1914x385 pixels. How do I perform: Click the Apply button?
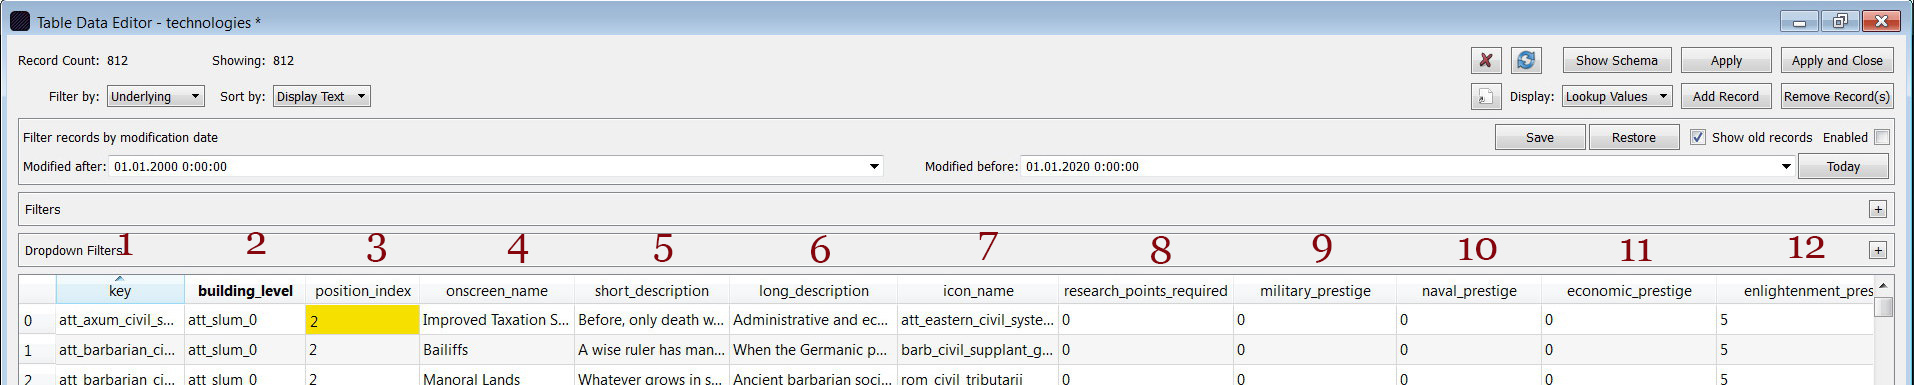point(1726,61)
